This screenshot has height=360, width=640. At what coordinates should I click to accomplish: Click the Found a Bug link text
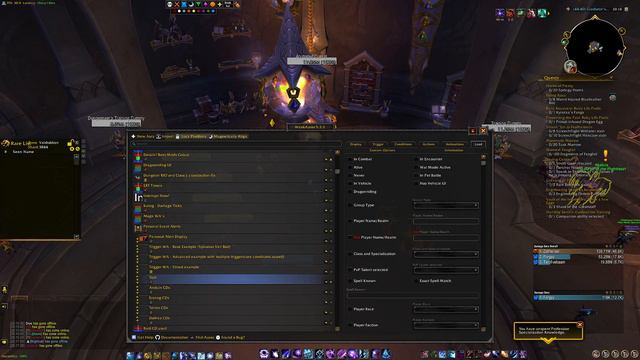(x=233, y=338)
